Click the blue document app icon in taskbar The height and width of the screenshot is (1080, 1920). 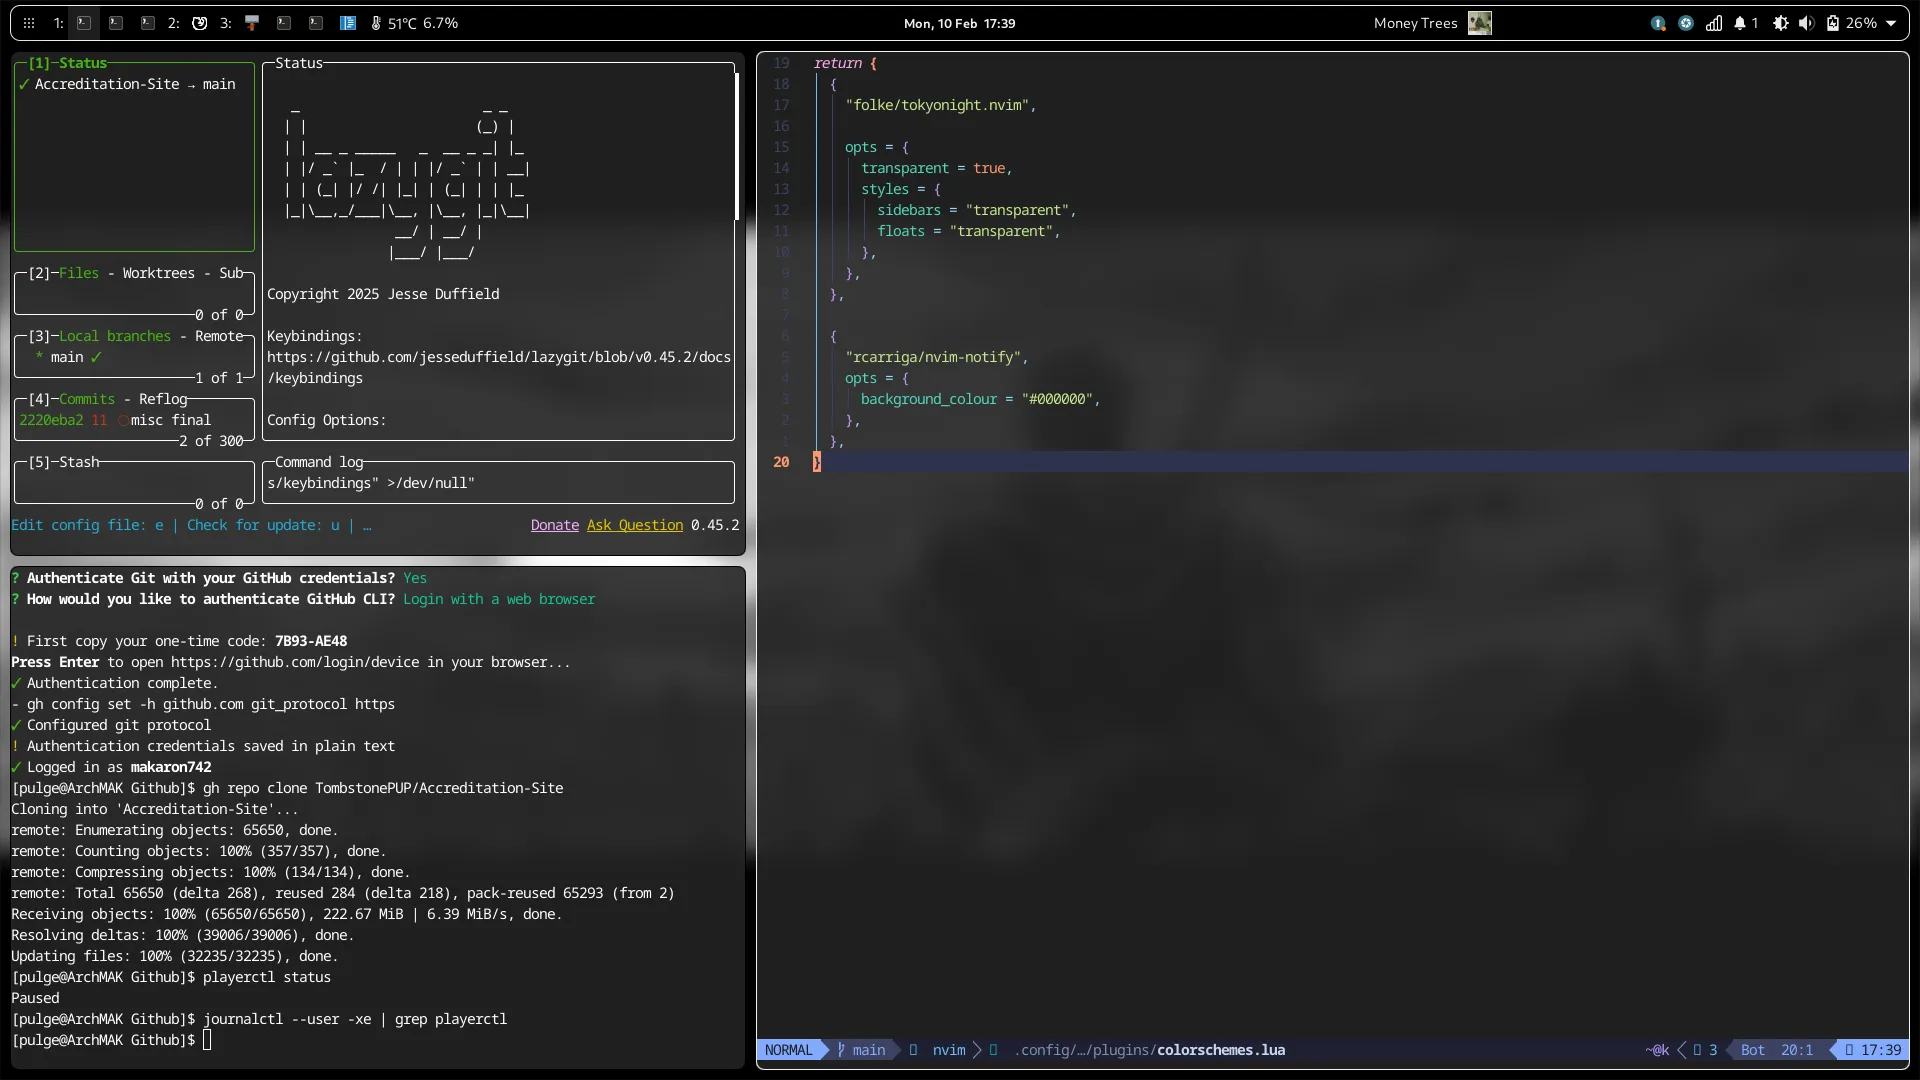(348, 23)
